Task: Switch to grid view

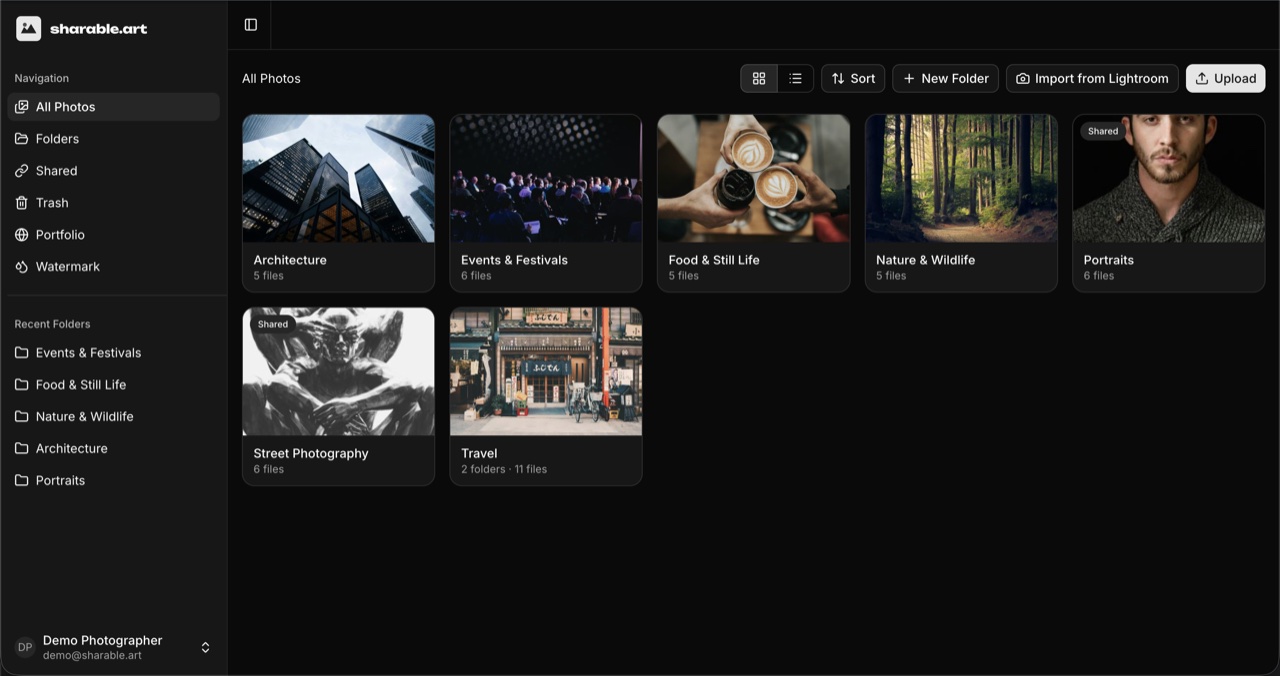Action: tap(759, 78)
